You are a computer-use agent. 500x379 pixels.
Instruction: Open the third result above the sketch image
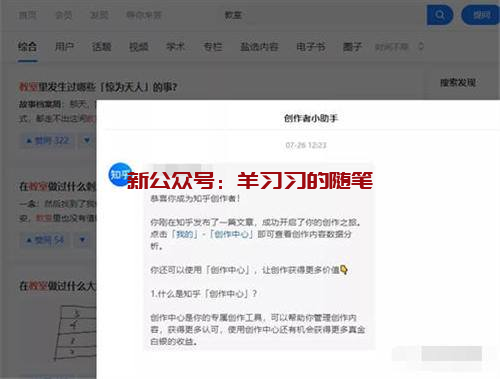click(x=57, y=286)
